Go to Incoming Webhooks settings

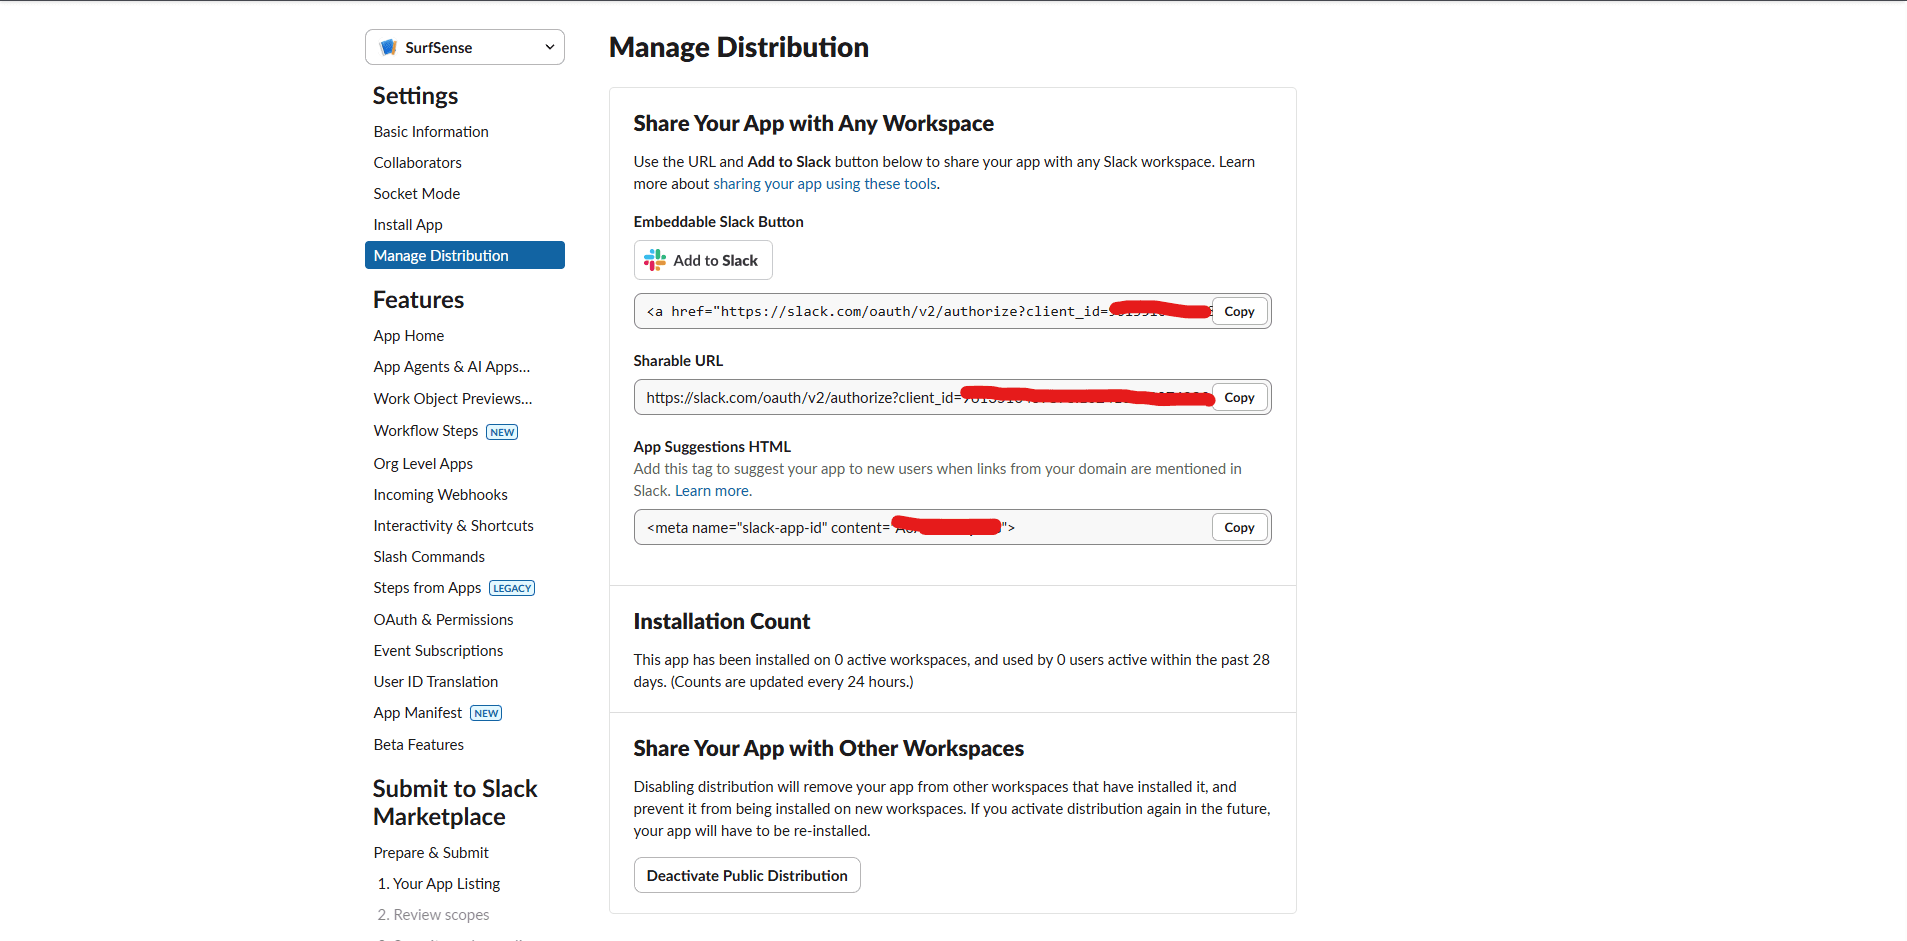tap(440, 494)
